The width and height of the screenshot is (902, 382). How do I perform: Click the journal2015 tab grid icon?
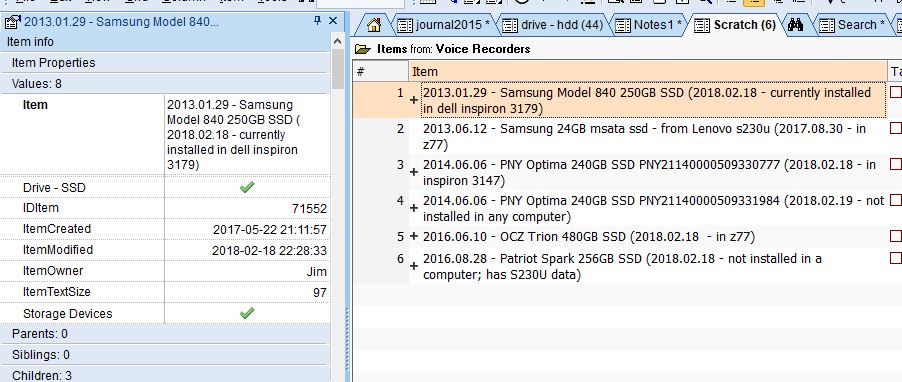pyautogui.click(x=405, y=25)
